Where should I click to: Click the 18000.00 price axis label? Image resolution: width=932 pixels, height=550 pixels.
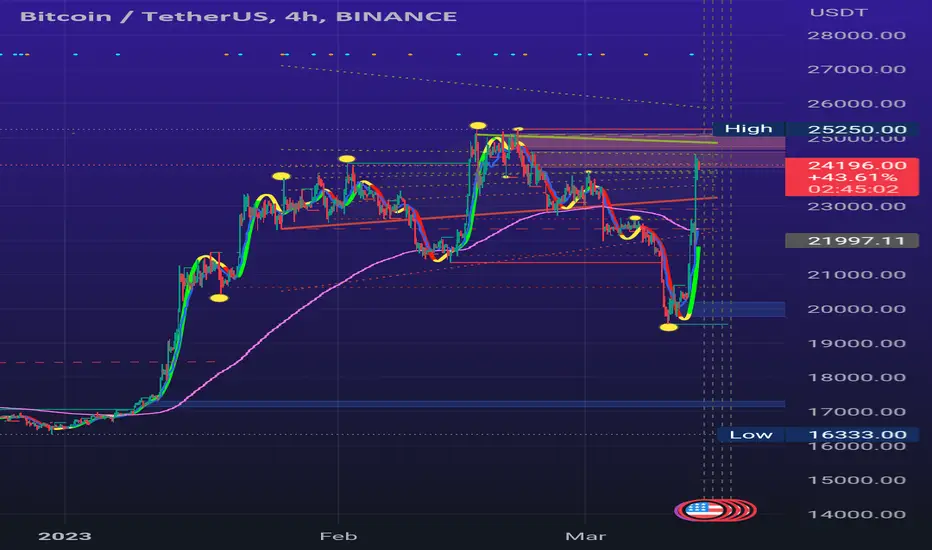click(857, 378)
